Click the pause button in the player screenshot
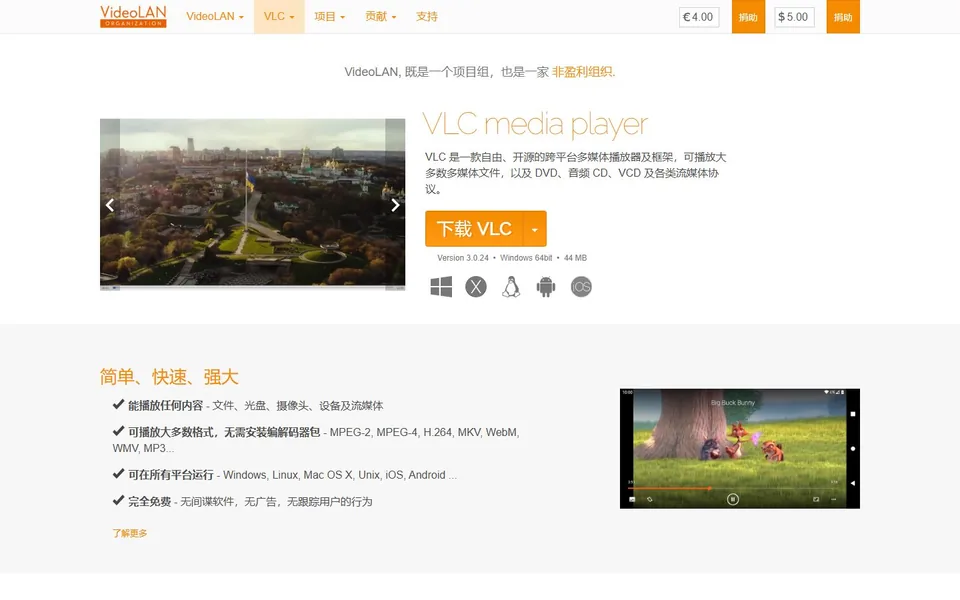 [x=732, y=499]
